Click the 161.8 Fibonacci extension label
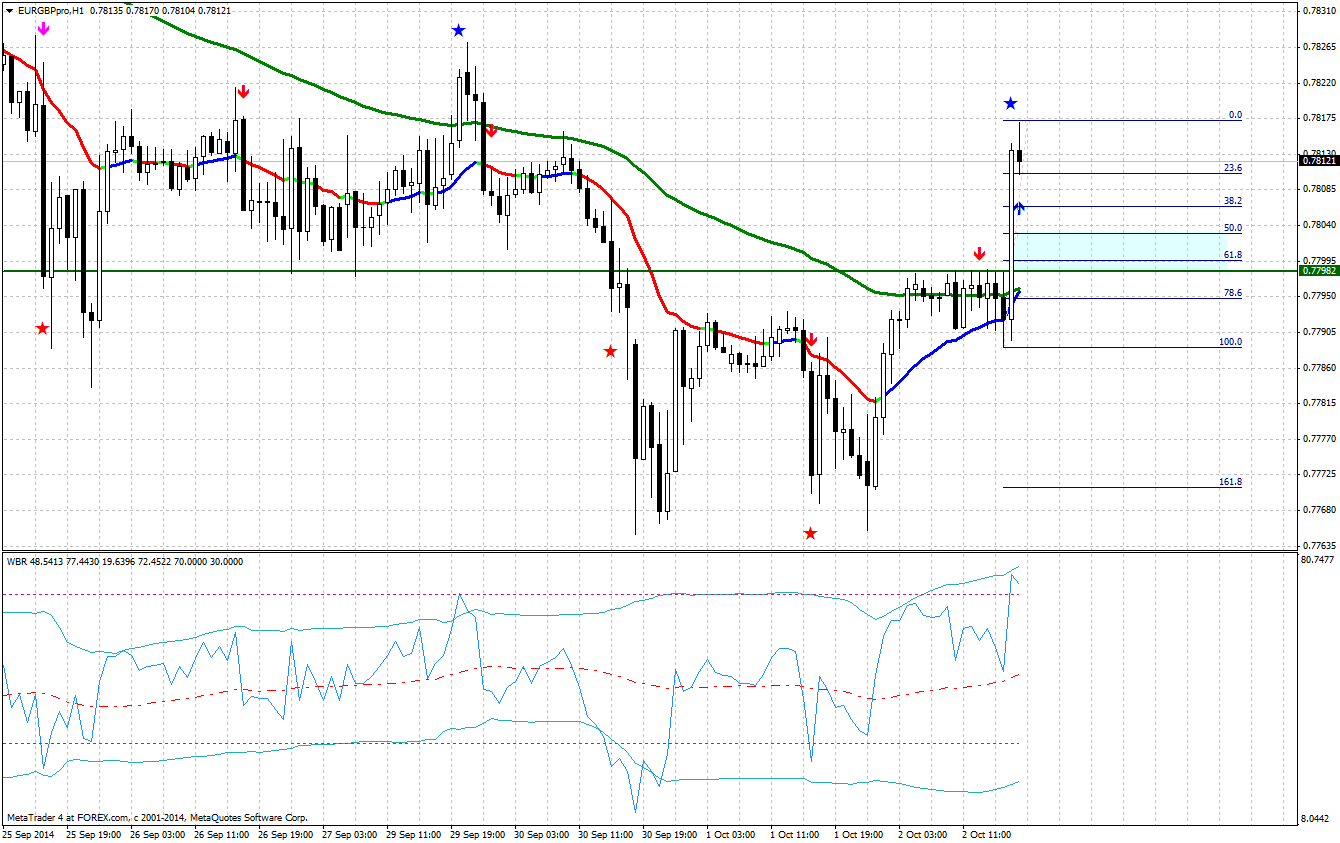This screenshot has width=1340, height=843. pos(1232,482)
